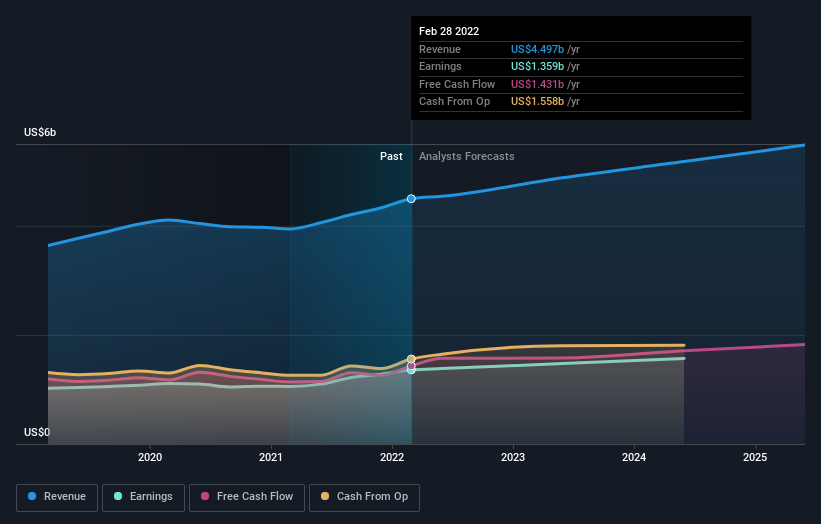The image size is (821, 524).
Task: Click the US$4.497b revenue value
Action: pos(537,49)
